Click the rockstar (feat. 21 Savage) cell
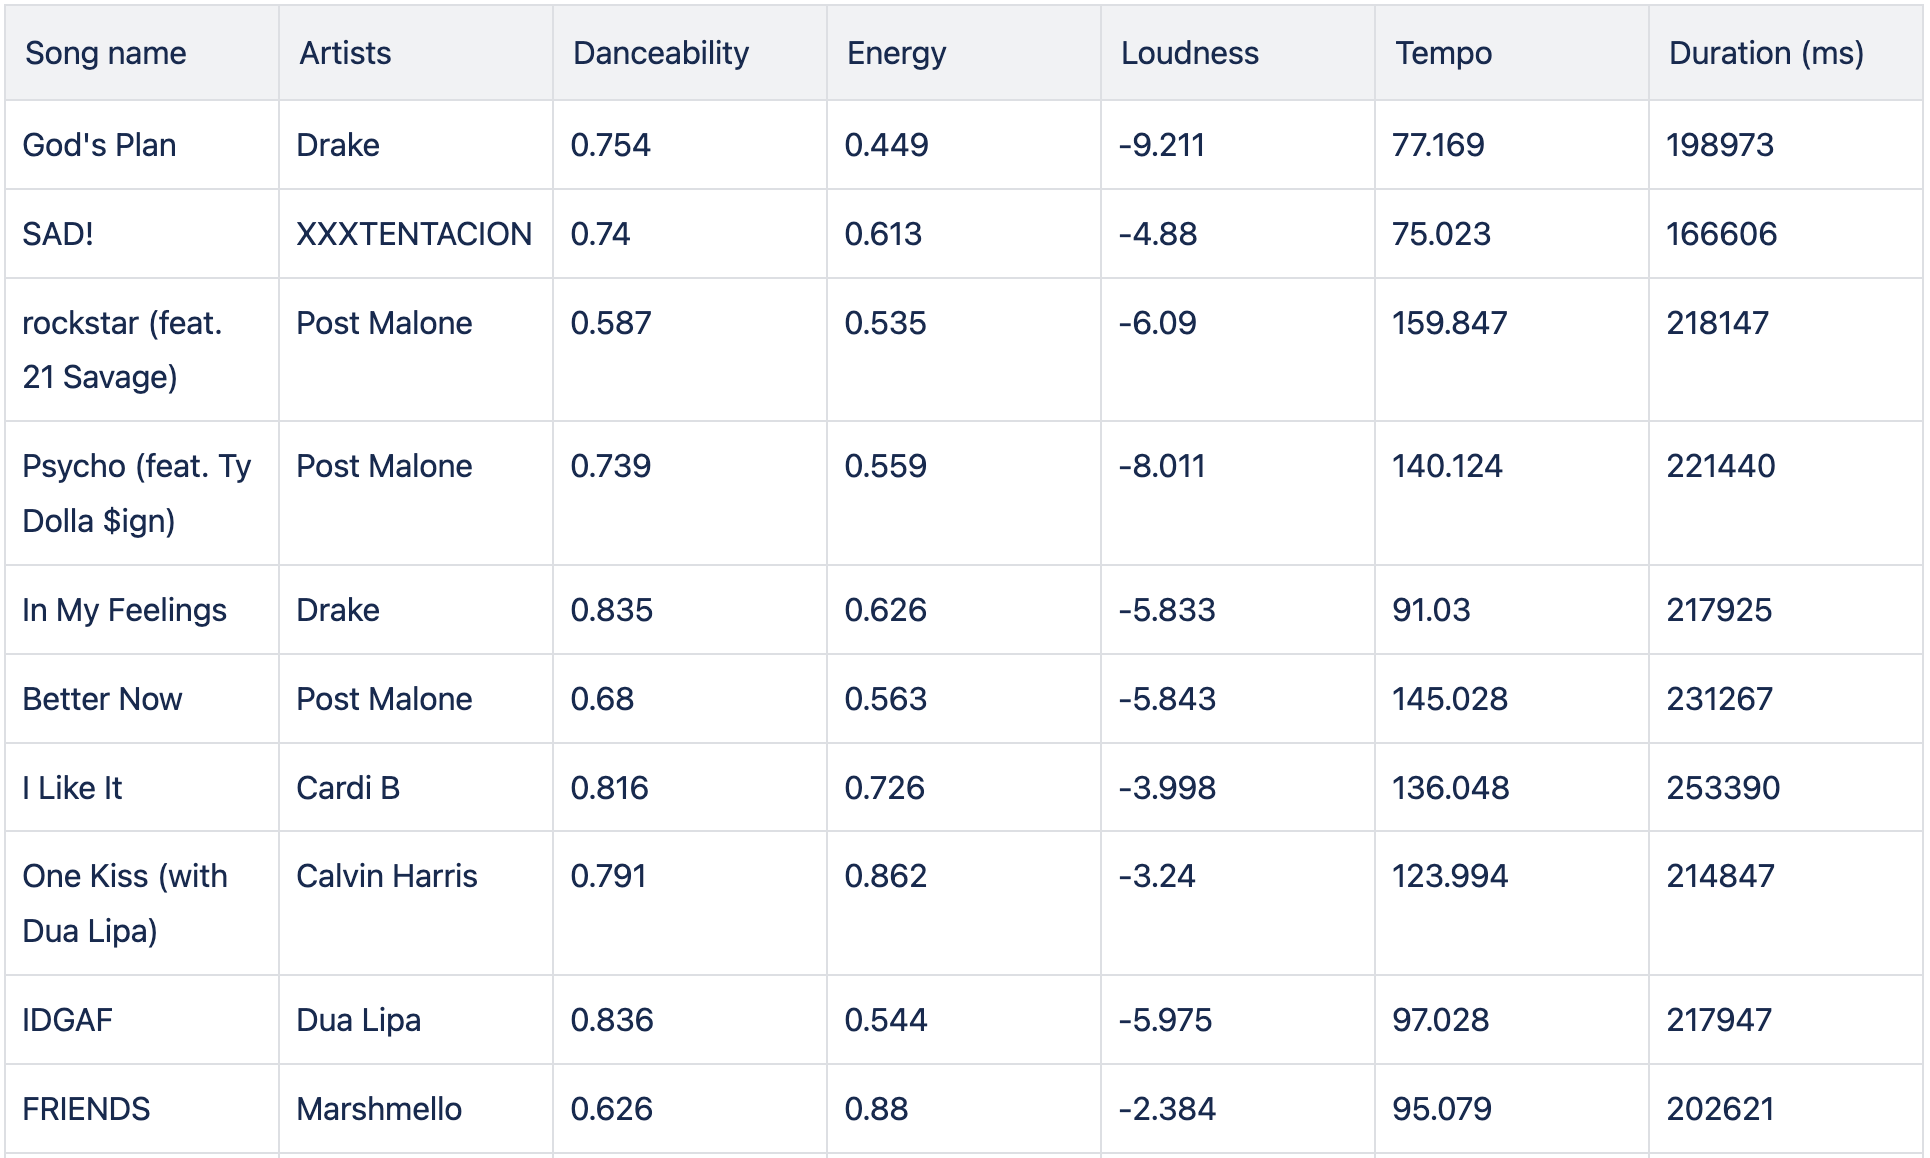Image resolution: width=1930 pixels, height=1158 pixels. click(122, 350)
